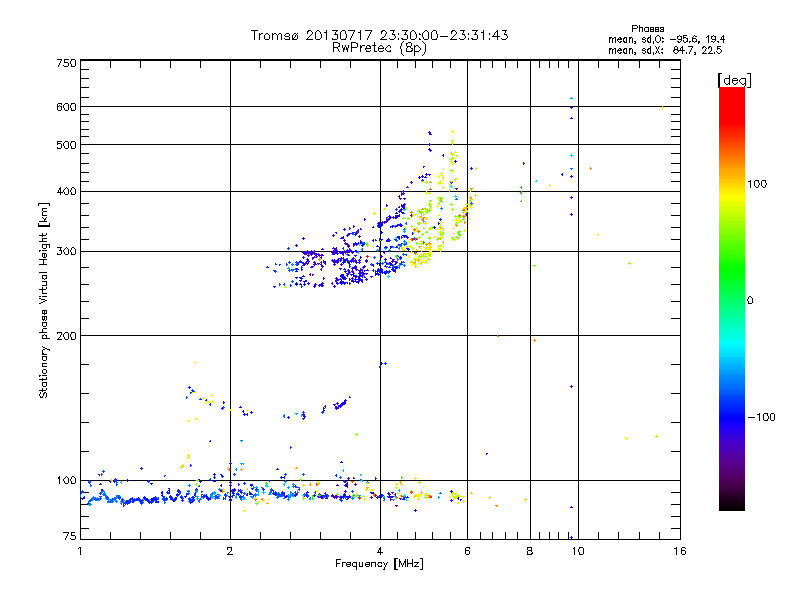Viewport: 800px width, 600px height.
Task: Click the 'Frequency [MHz]' axis title
Action: coord(379,564)
